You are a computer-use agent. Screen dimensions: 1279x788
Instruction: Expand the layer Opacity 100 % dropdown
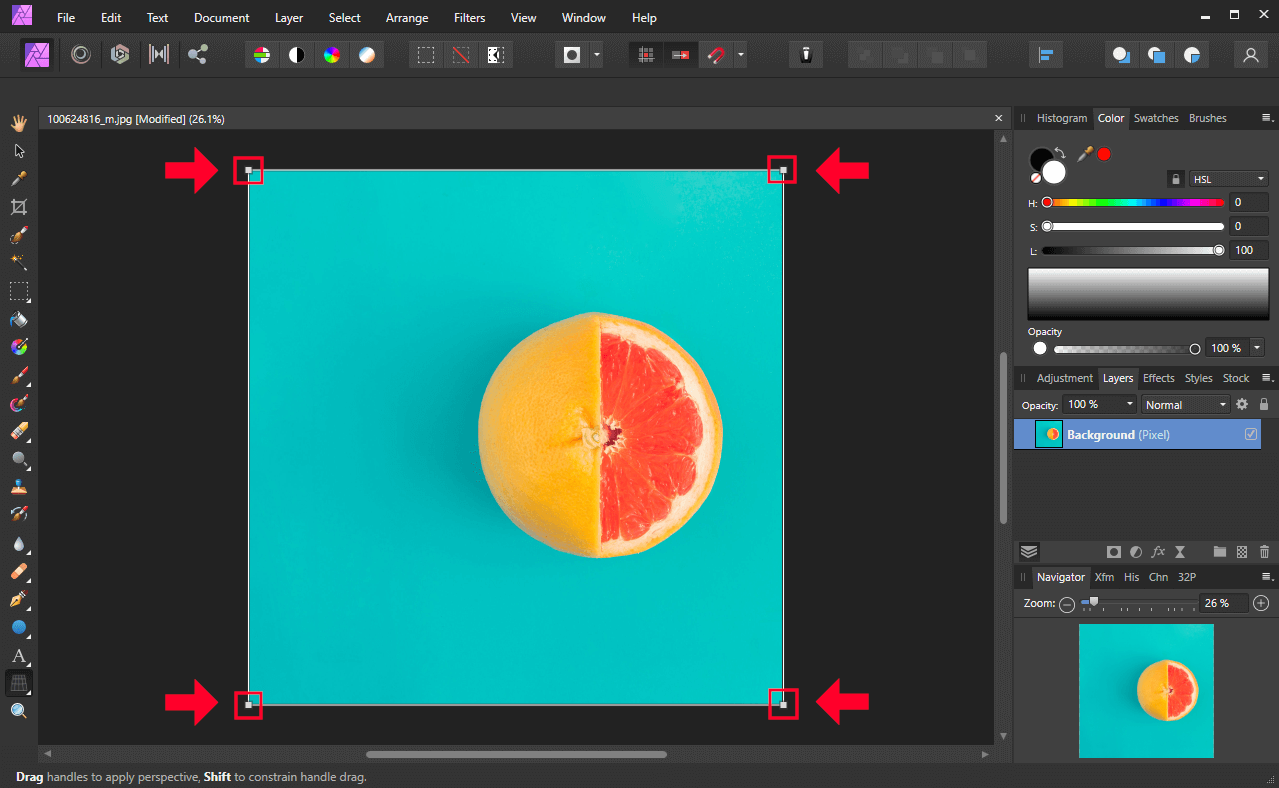click(x=1129, y=405)
